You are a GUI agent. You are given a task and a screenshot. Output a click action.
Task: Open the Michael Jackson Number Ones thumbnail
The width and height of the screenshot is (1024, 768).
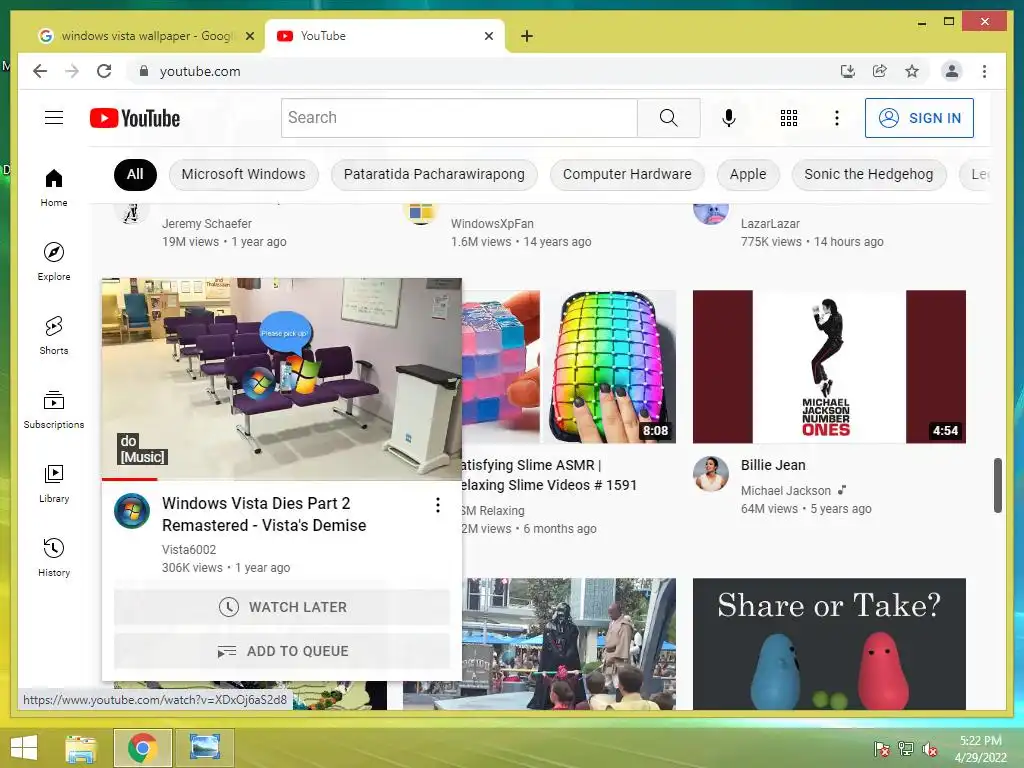(829, 366)
